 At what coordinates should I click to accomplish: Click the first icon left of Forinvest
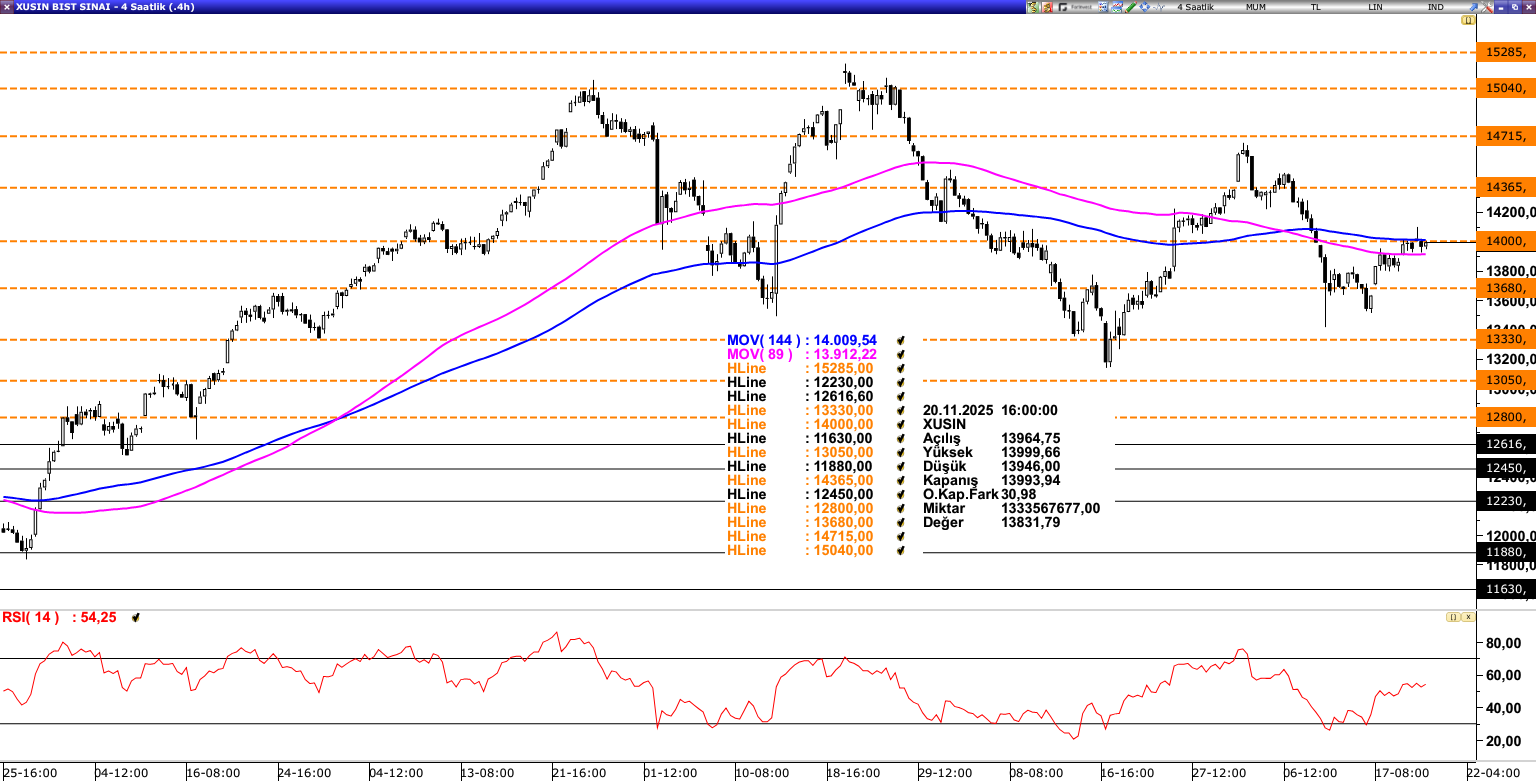click(1047, 7)
